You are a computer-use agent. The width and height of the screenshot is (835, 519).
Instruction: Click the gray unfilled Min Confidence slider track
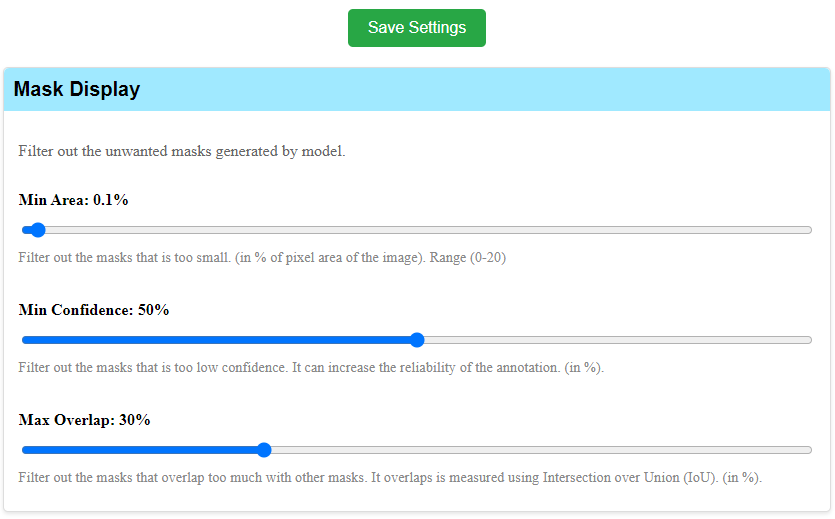615,340
